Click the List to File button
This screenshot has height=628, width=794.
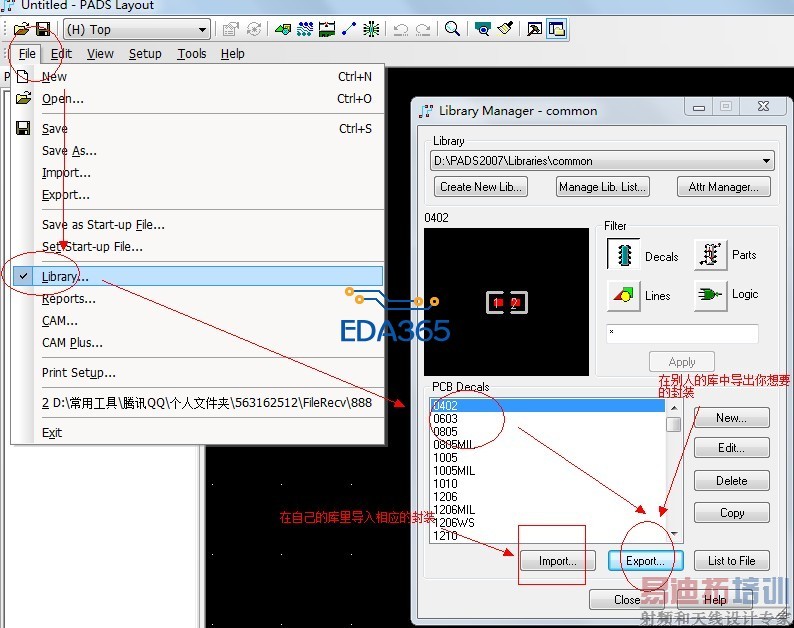coord(732,561)
